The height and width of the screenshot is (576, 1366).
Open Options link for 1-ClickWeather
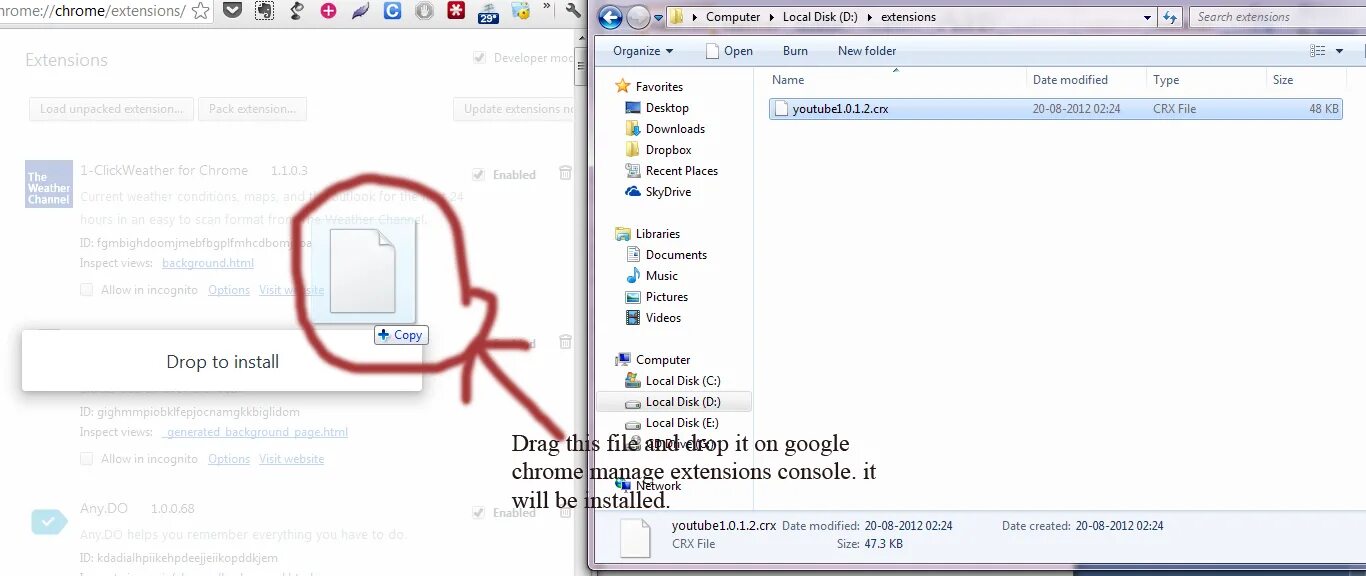click(x=229, y=290)
